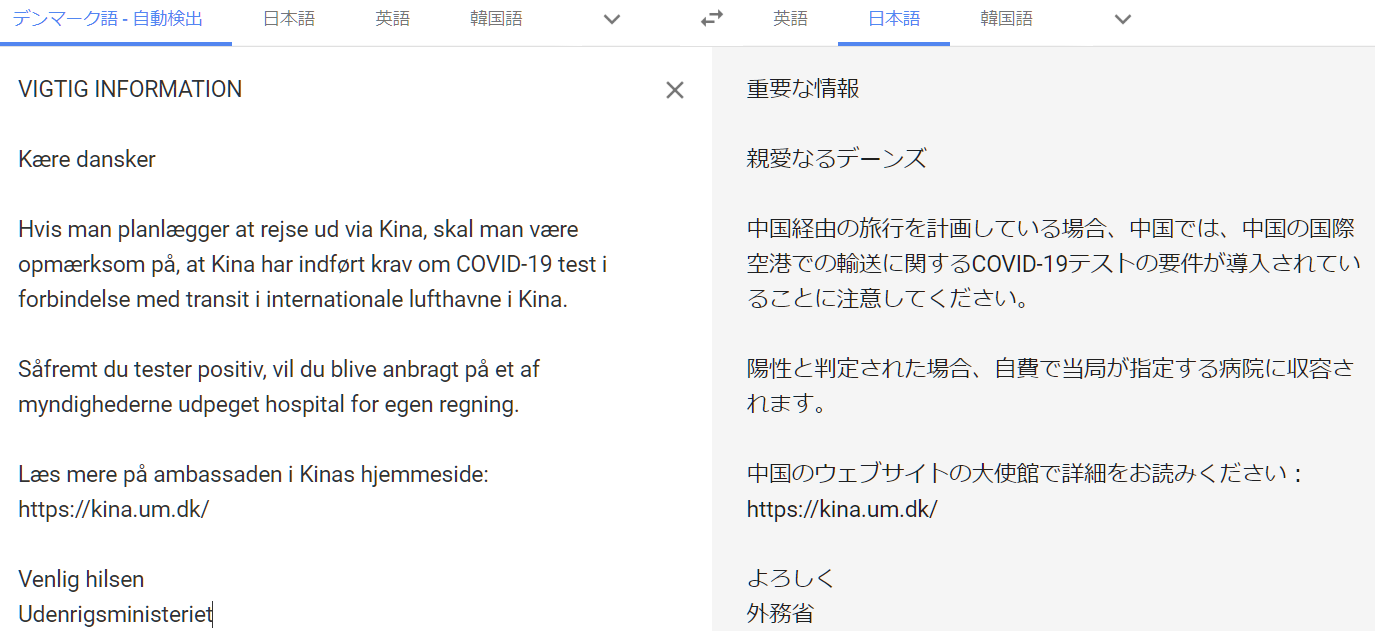
Task: Choose 日本語 as the source language
Action: coord(289,19)
